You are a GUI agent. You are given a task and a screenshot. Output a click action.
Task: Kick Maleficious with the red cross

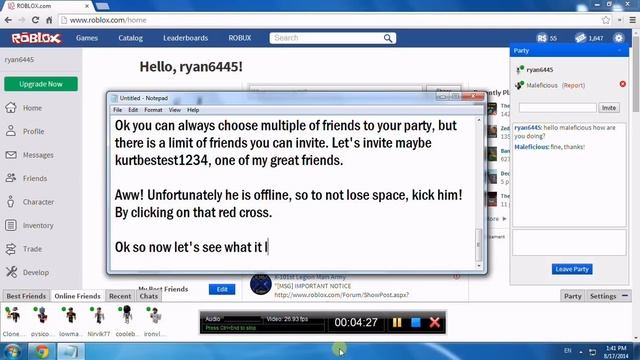pyautogui.click(x=622, y=84)
